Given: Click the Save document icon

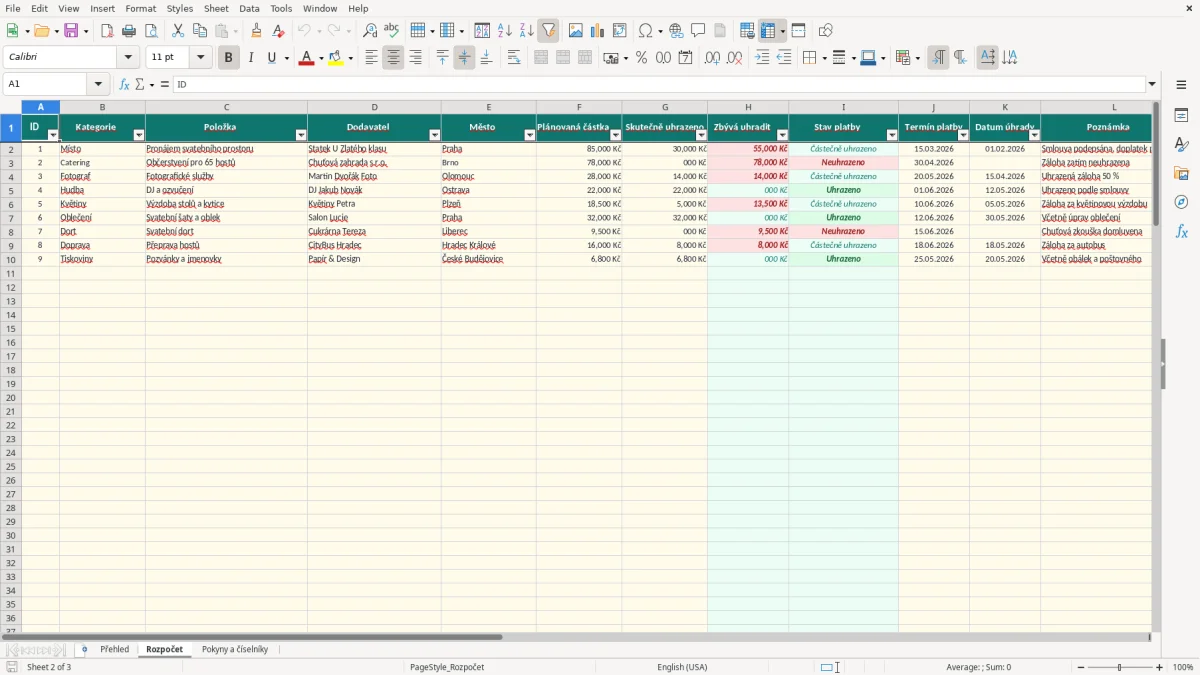Looking at the screenshot, I should point(71,31).
